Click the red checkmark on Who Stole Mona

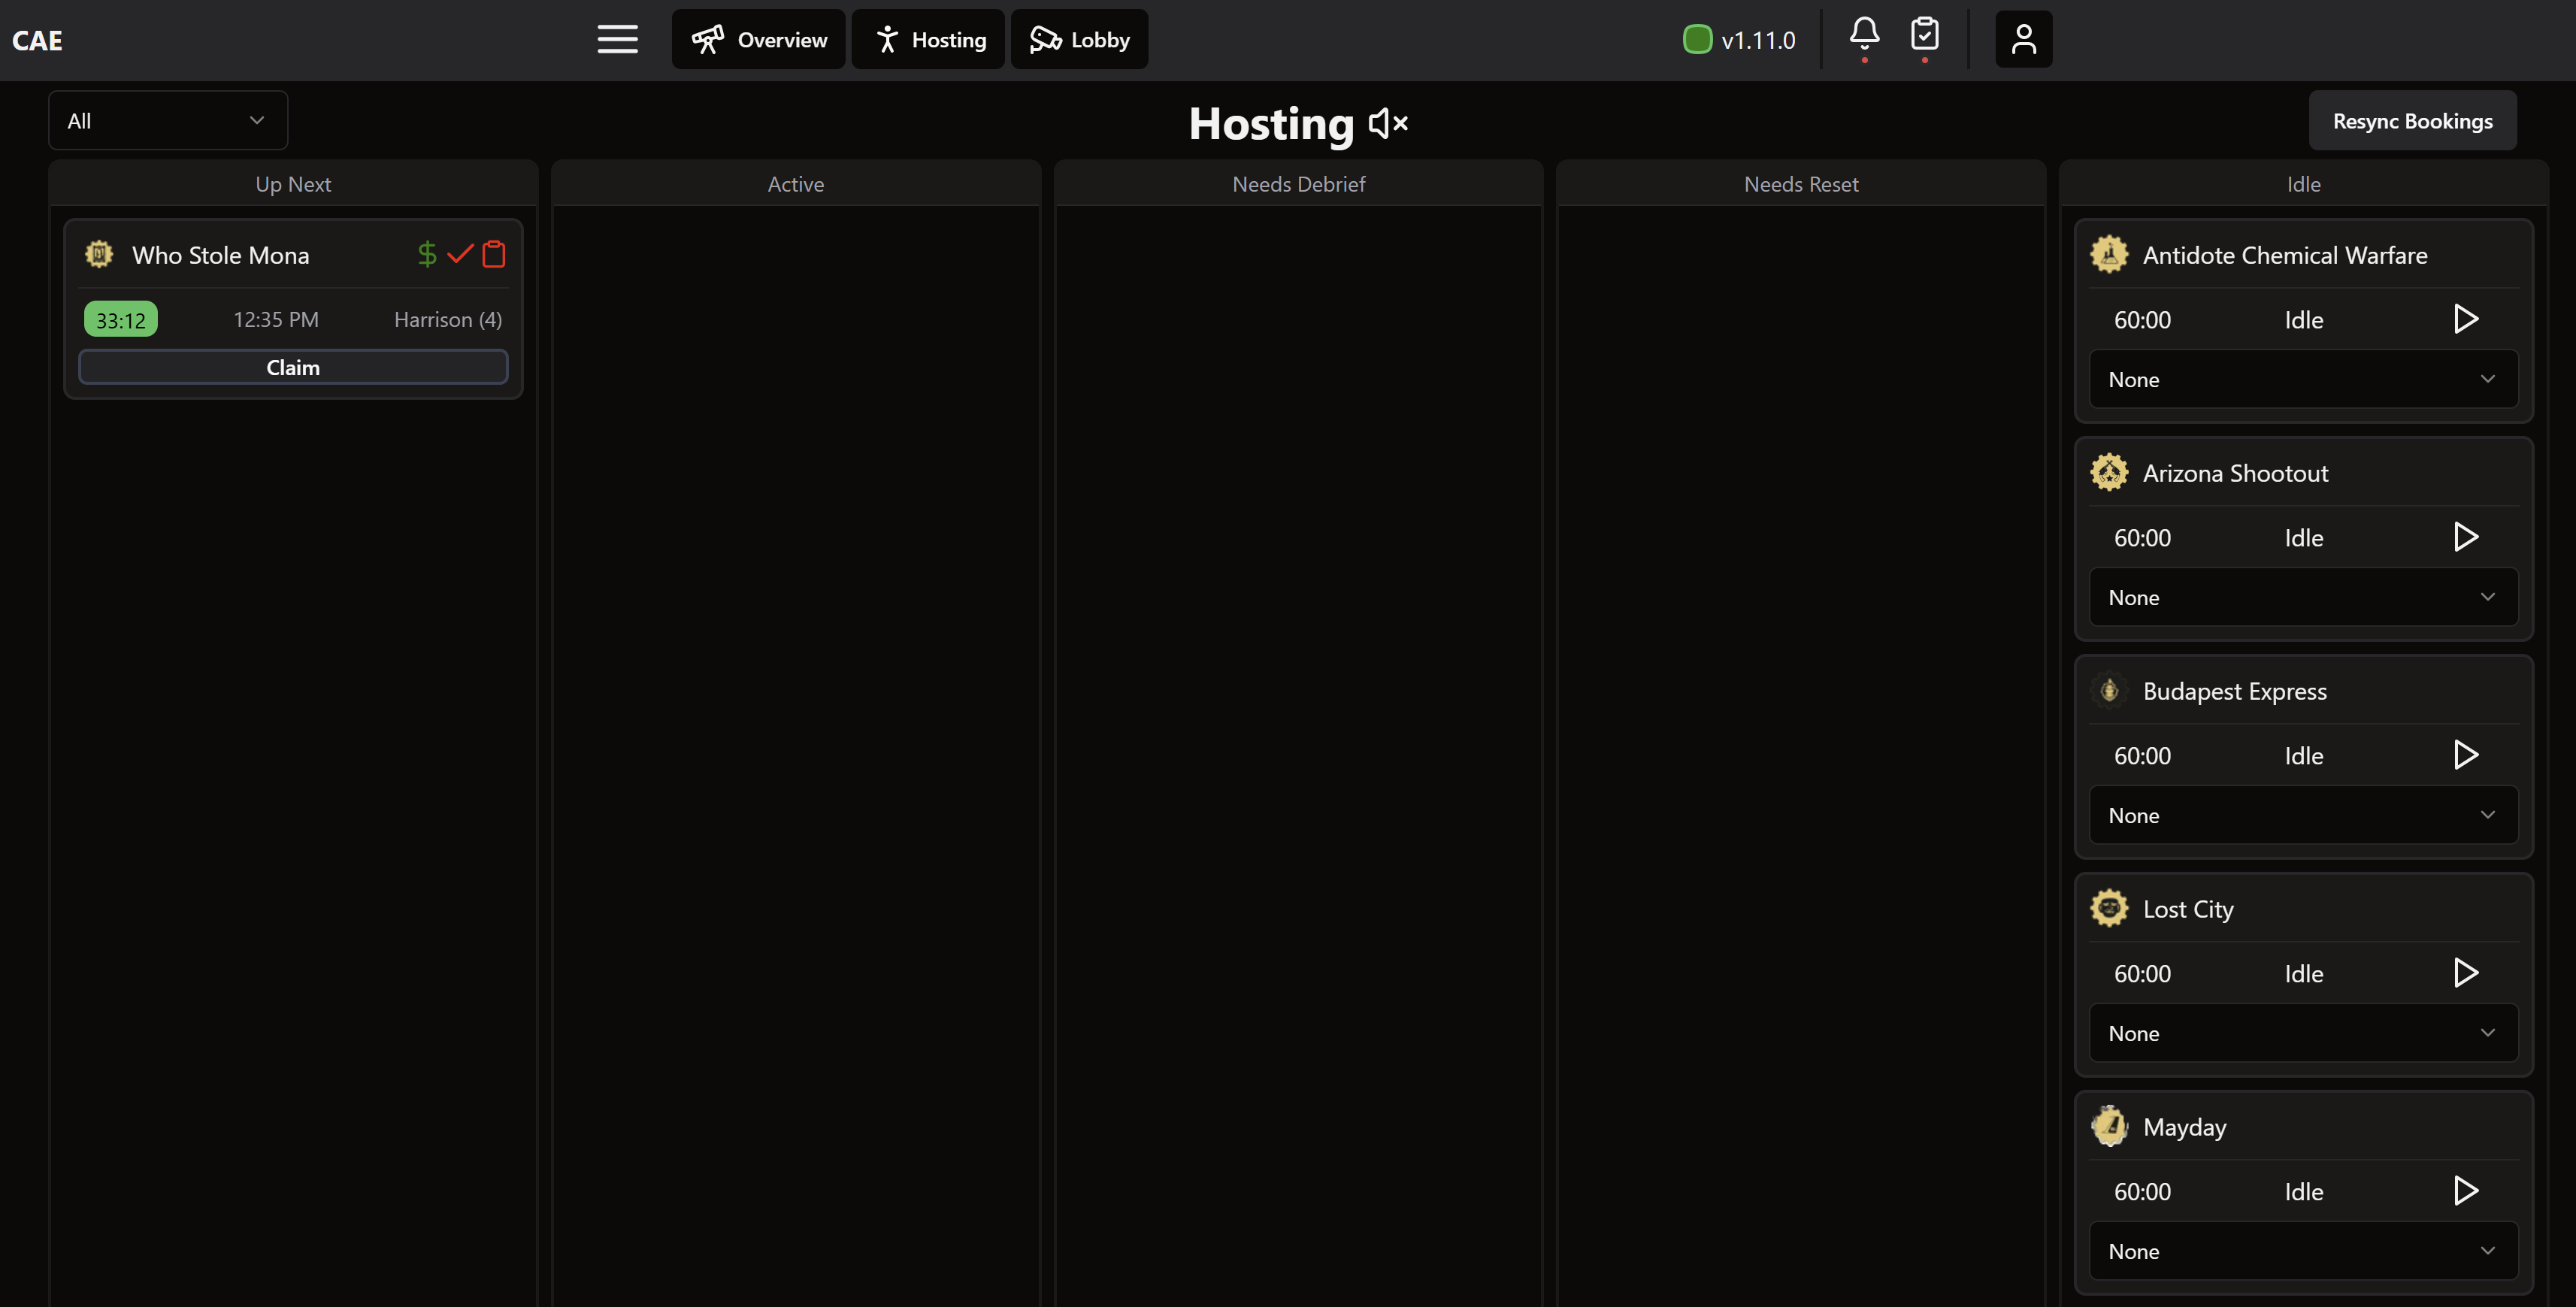click(x=460, y=255)
